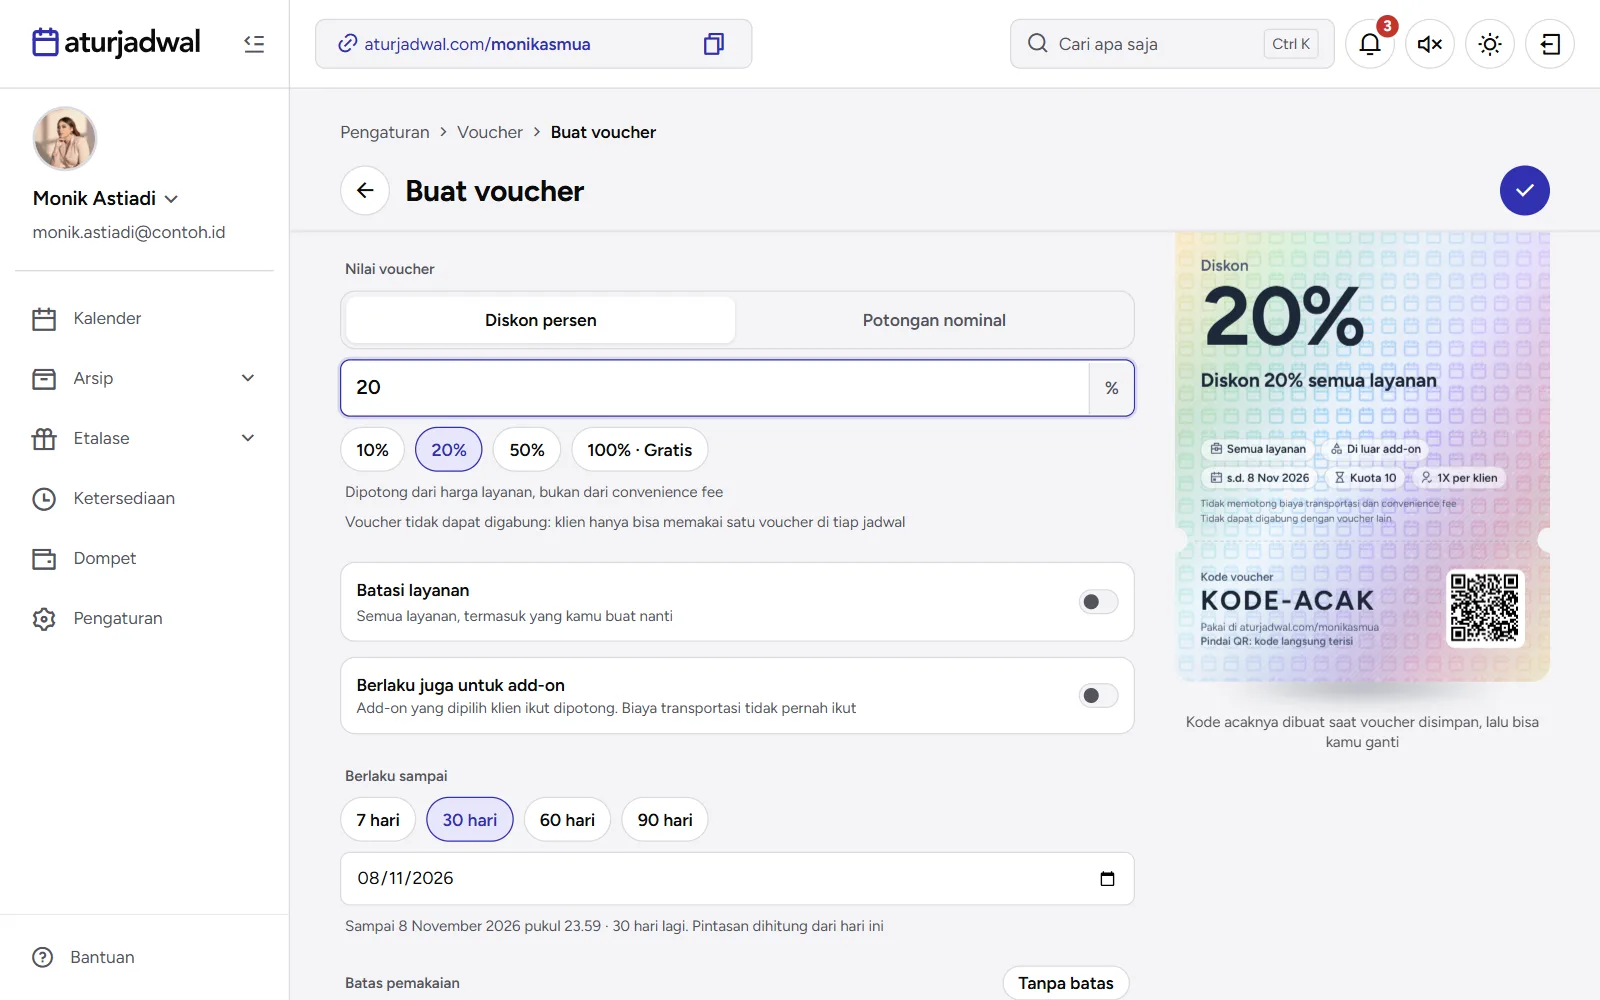The height and width of the screenshot is (1000, 1600).
Task: Switch to Diskon persen tab
Action: 541,320
